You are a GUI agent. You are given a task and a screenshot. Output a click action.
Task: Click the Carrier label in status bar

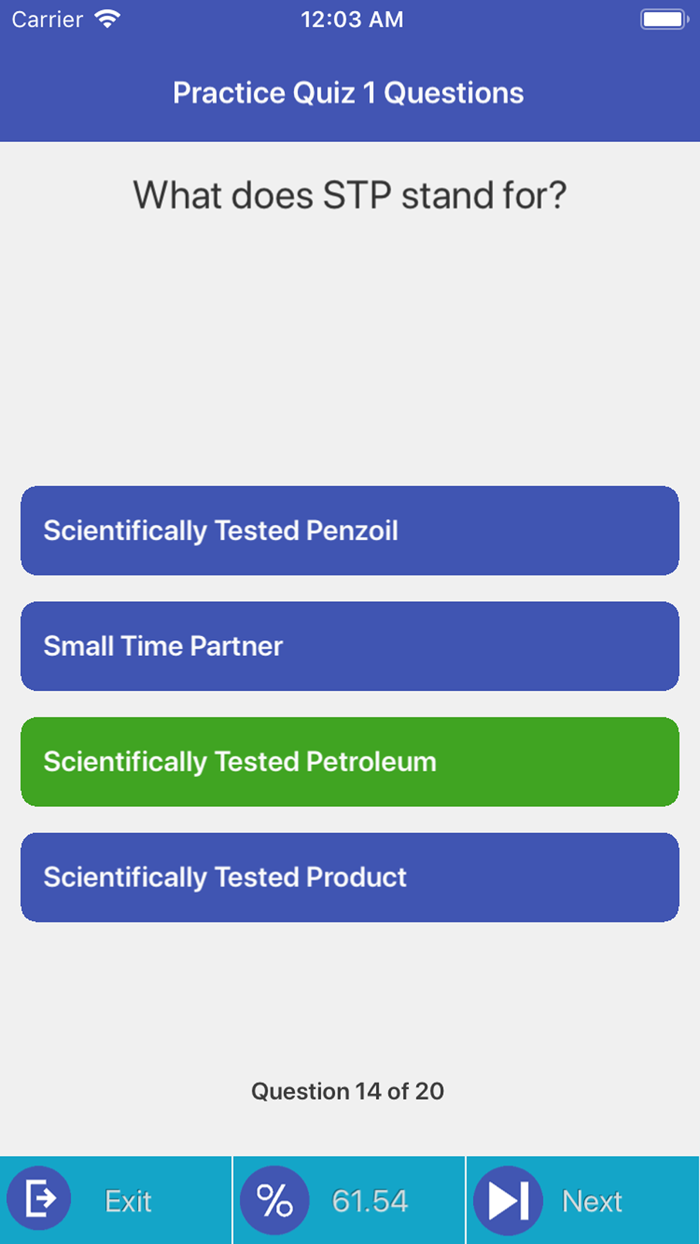pyautogui.click(x=47, y=19)
